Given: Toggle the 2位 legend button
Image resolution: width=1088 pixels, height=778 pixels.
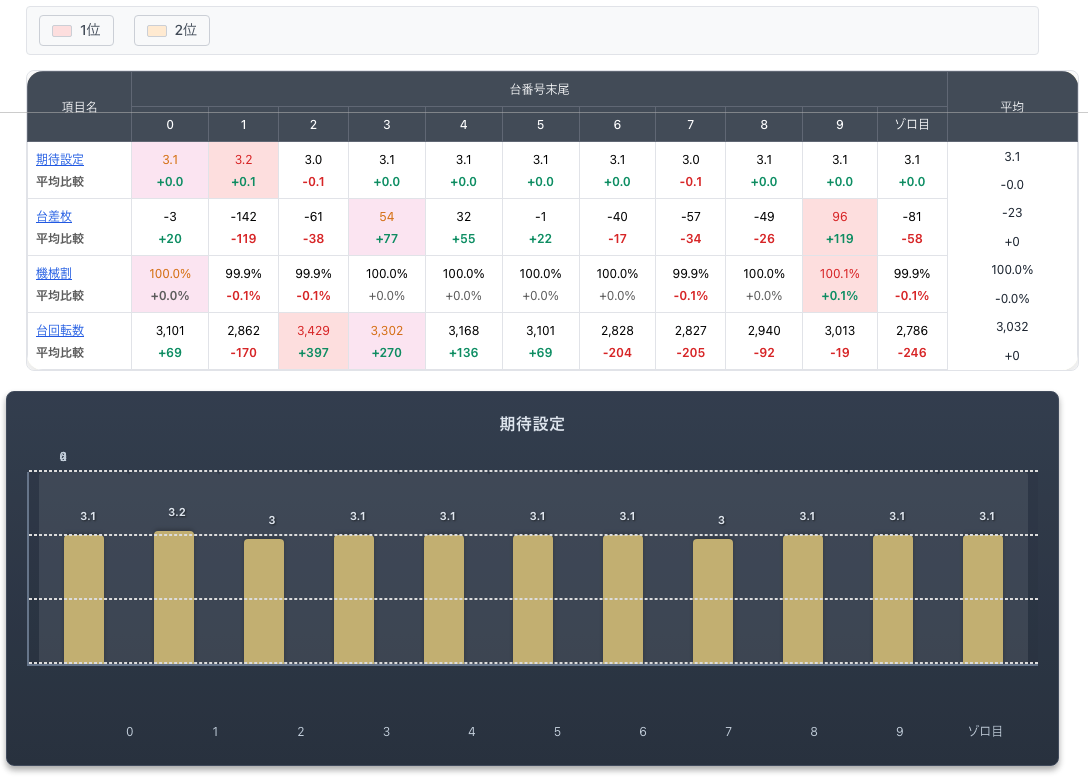Looking at the screenshot, I should pos(171,31).
